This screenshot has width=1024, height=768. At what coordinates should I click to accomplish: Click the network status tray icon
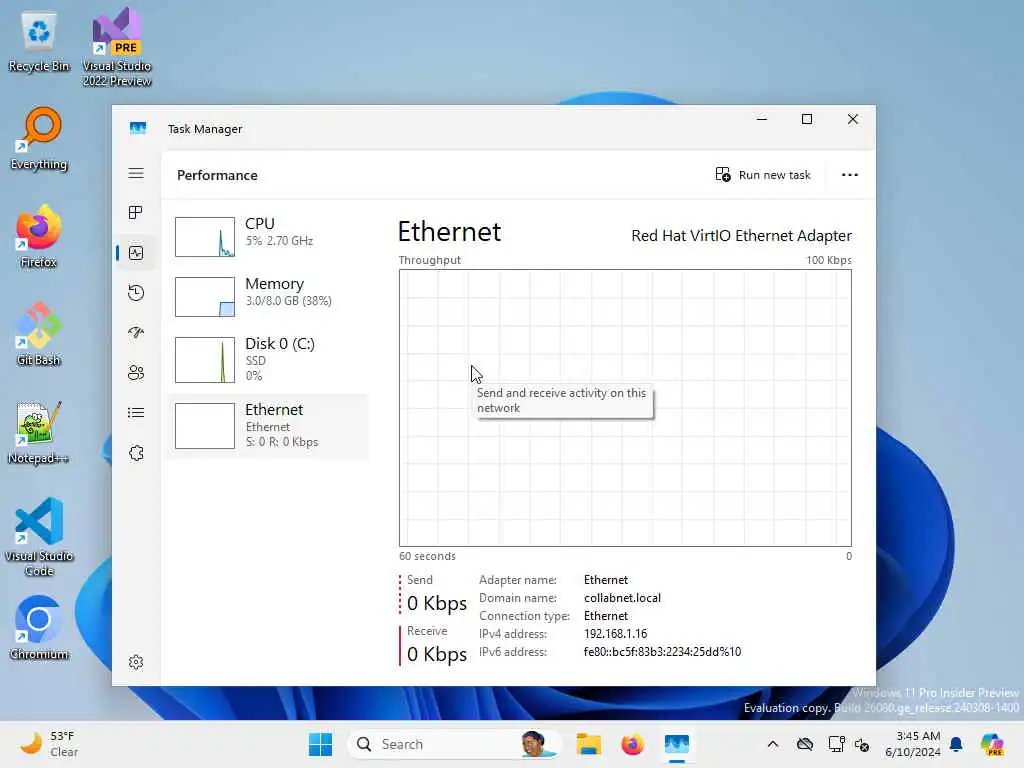pos(837,744)
